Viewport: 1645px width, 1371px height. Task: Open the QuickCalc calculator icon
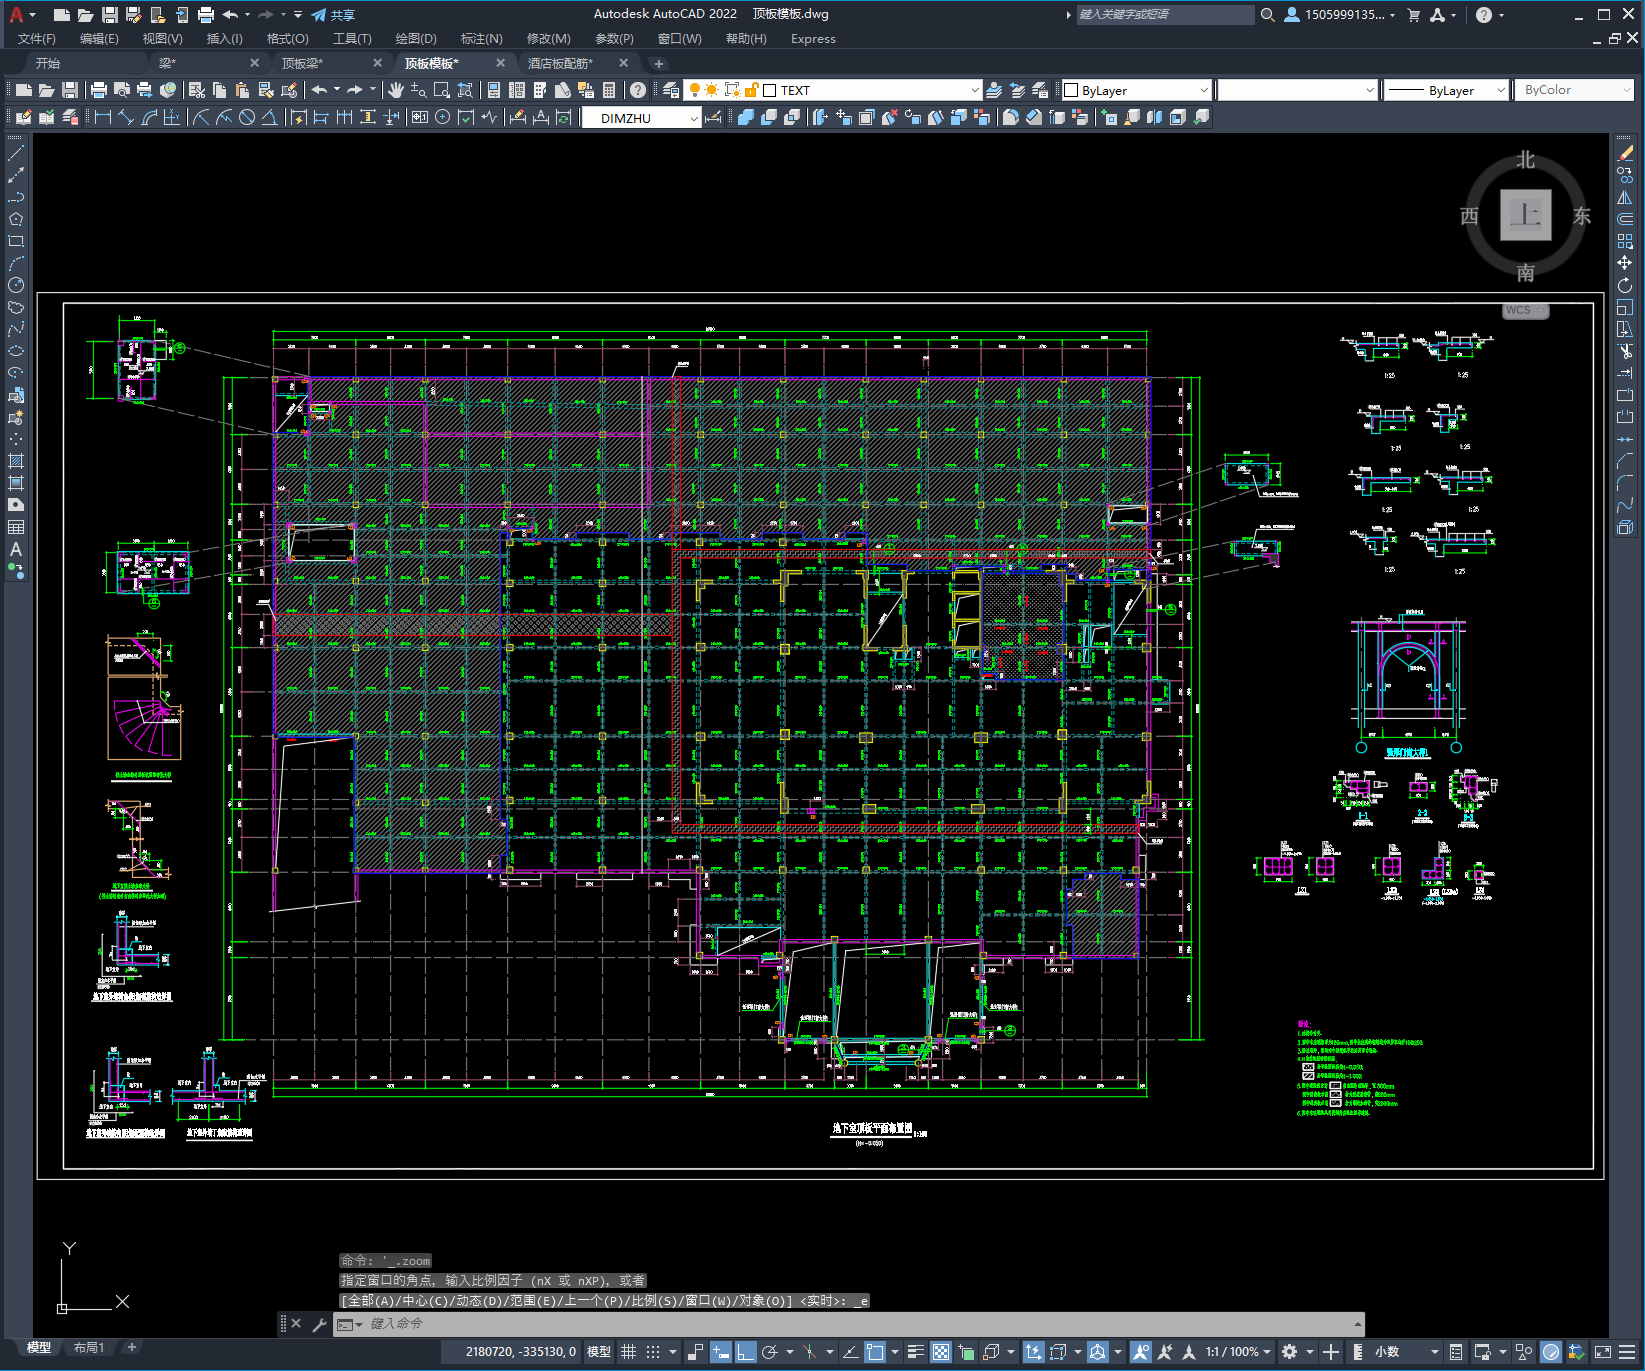click(x=609, y=90)
